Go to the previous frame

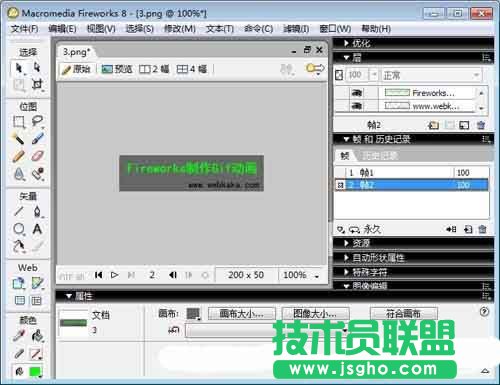[173, 275]
